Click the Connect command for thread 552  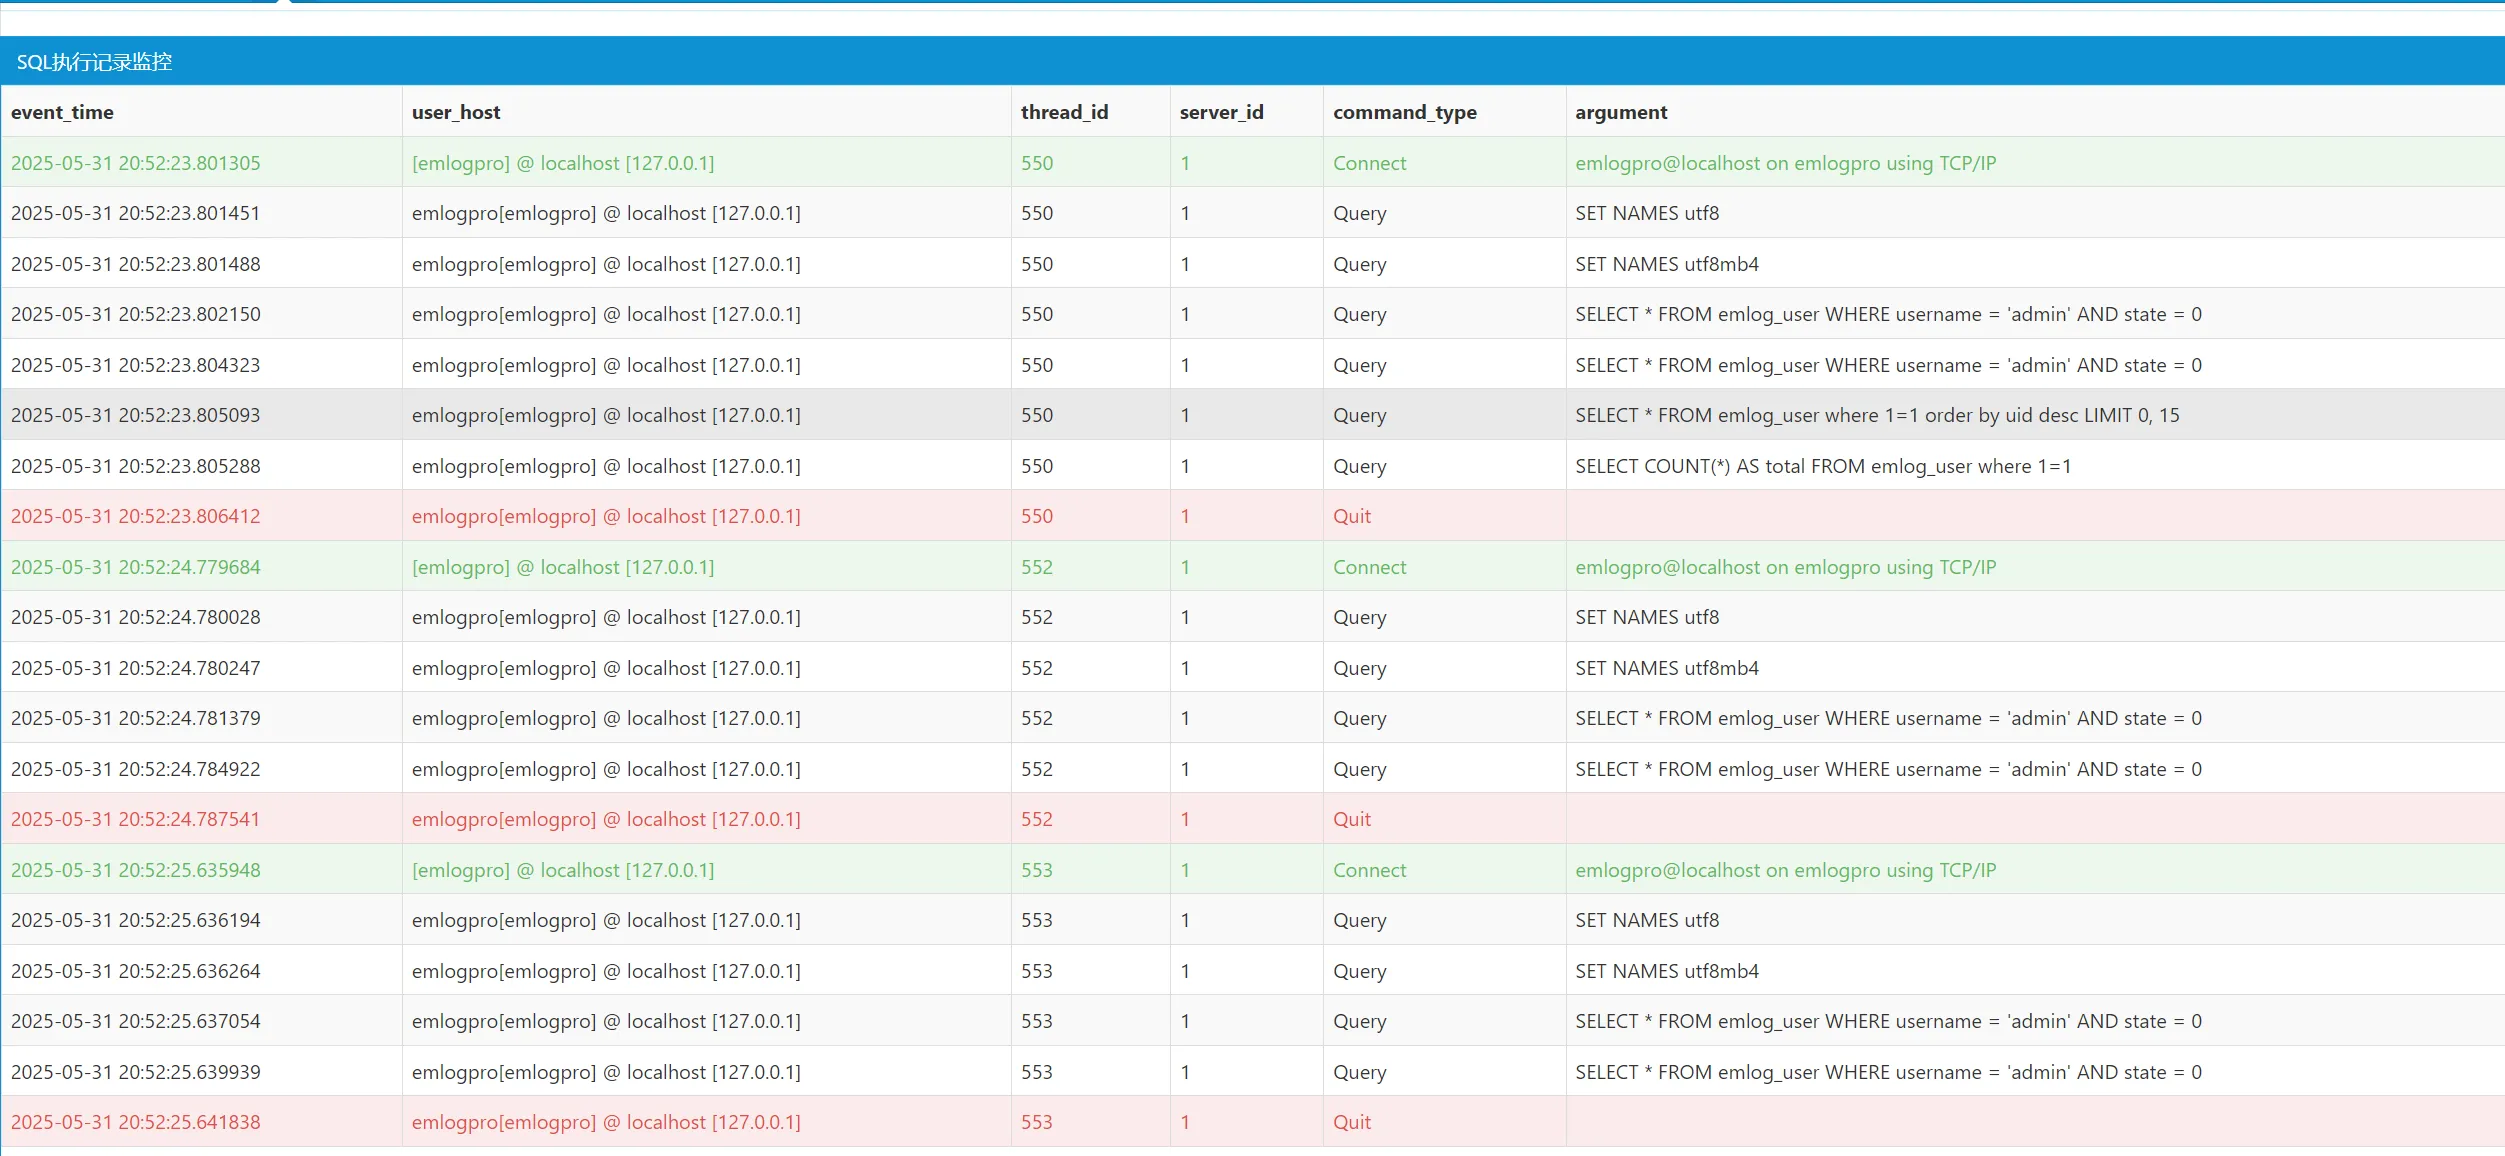[1369, 567]
